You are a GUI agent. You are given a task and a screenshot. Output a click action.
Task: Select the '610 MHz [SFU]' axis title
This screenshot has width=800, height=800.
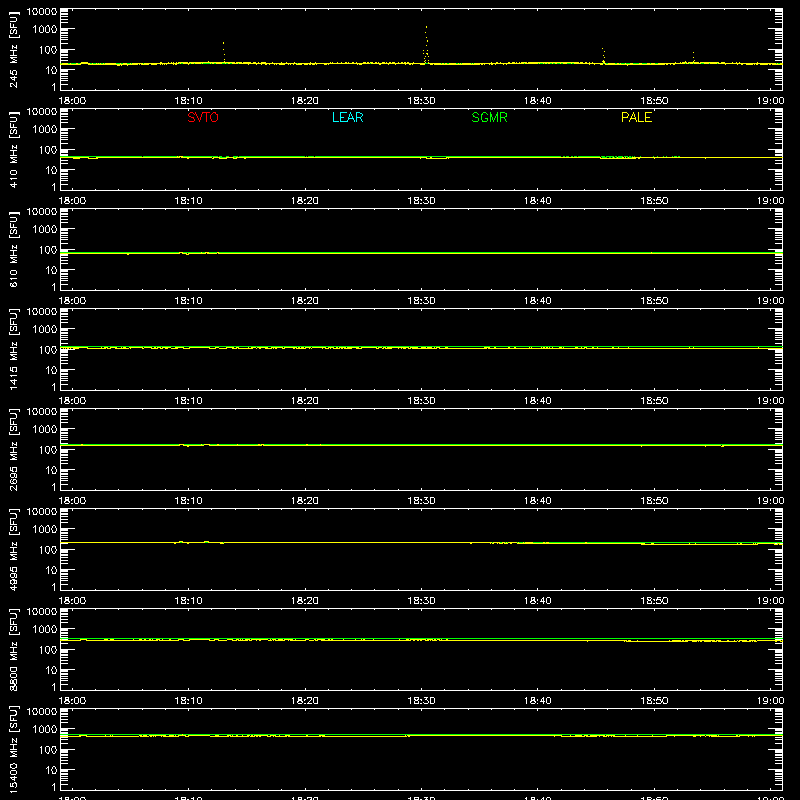point(13,250)
